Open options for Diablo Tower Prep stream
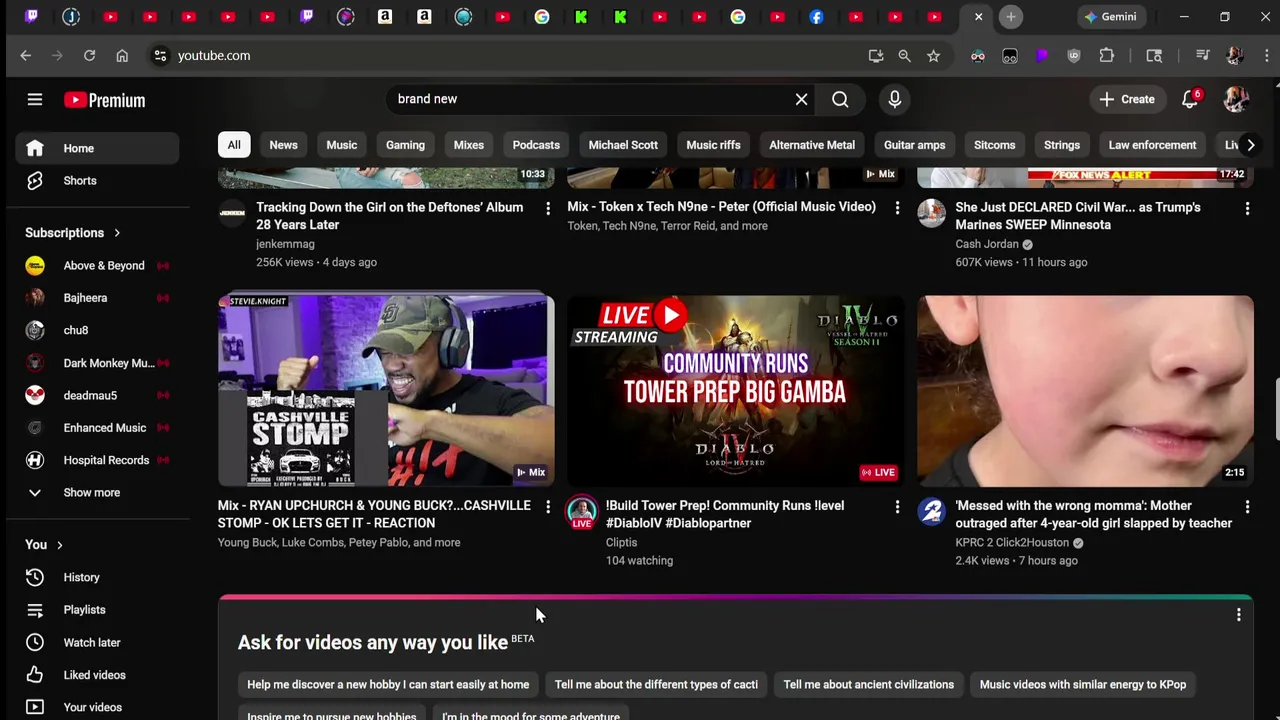The width and height of the screenshot is (1280, 720). click(897, 507)
